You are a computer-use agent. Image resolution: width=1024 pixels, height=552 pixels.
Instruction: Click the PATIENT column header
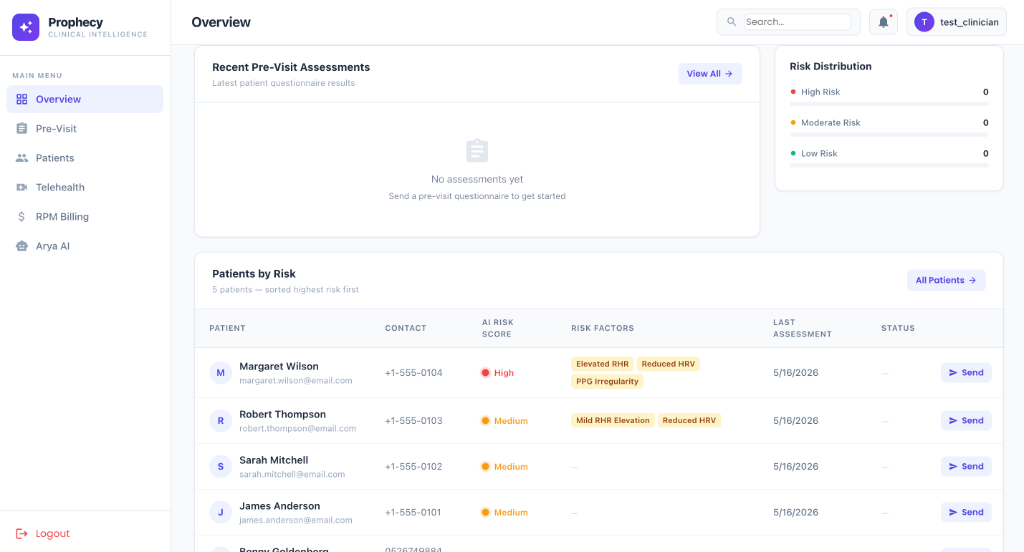[227, 328]
